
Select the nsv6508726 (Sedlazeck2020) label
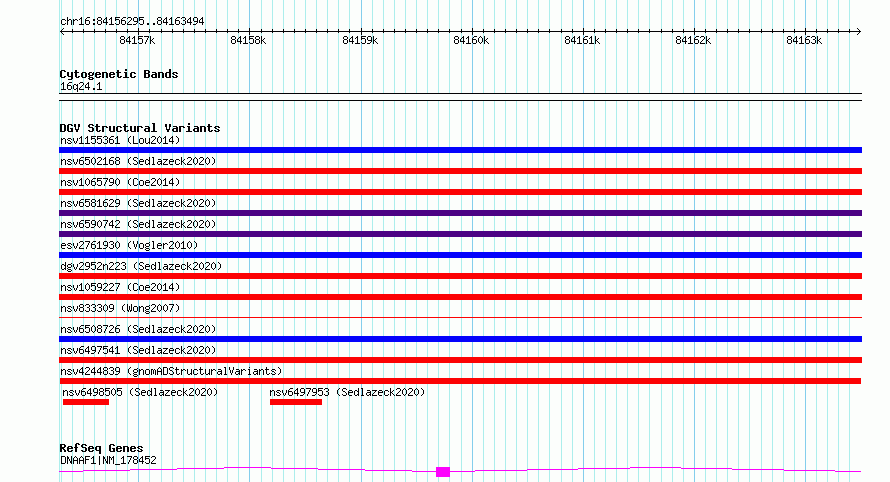click(138, 329)
